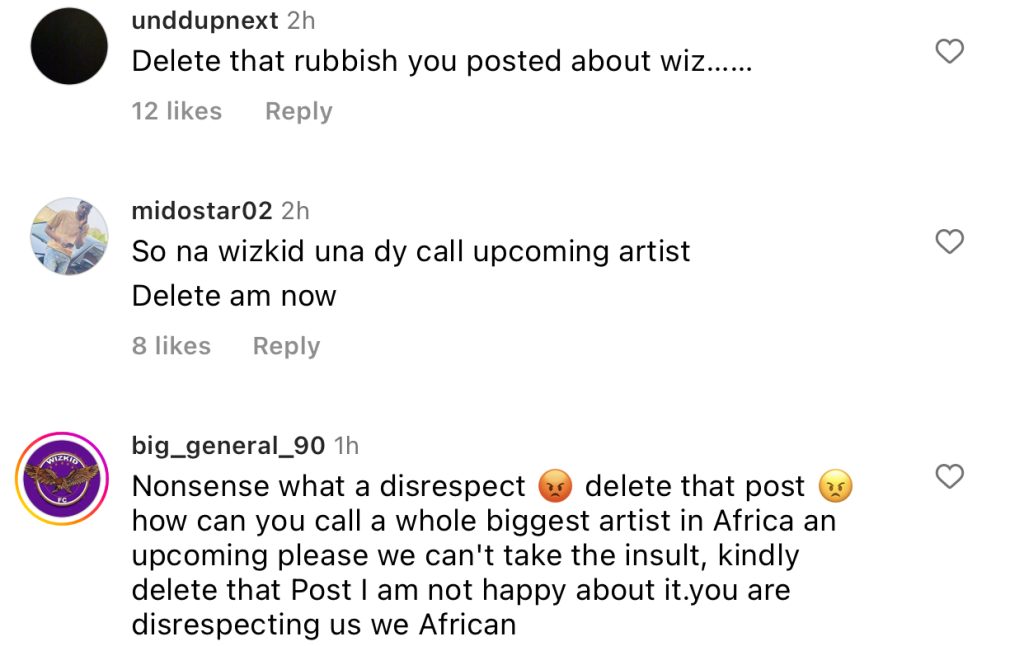Tap the heart on big_general_90's comment
This screenshot has height=646, width=1024.
point(948,478)
